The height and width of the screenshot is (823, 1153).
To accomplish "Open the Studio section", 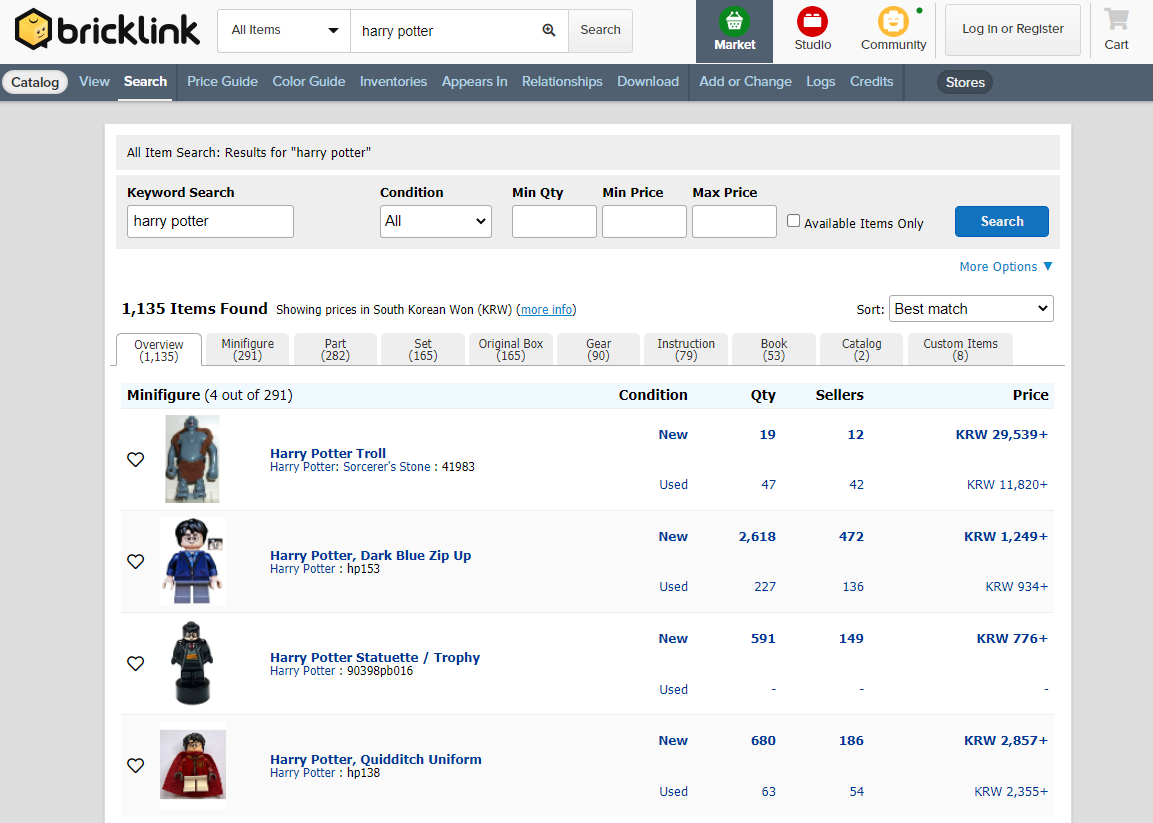I will coord(813,31).
